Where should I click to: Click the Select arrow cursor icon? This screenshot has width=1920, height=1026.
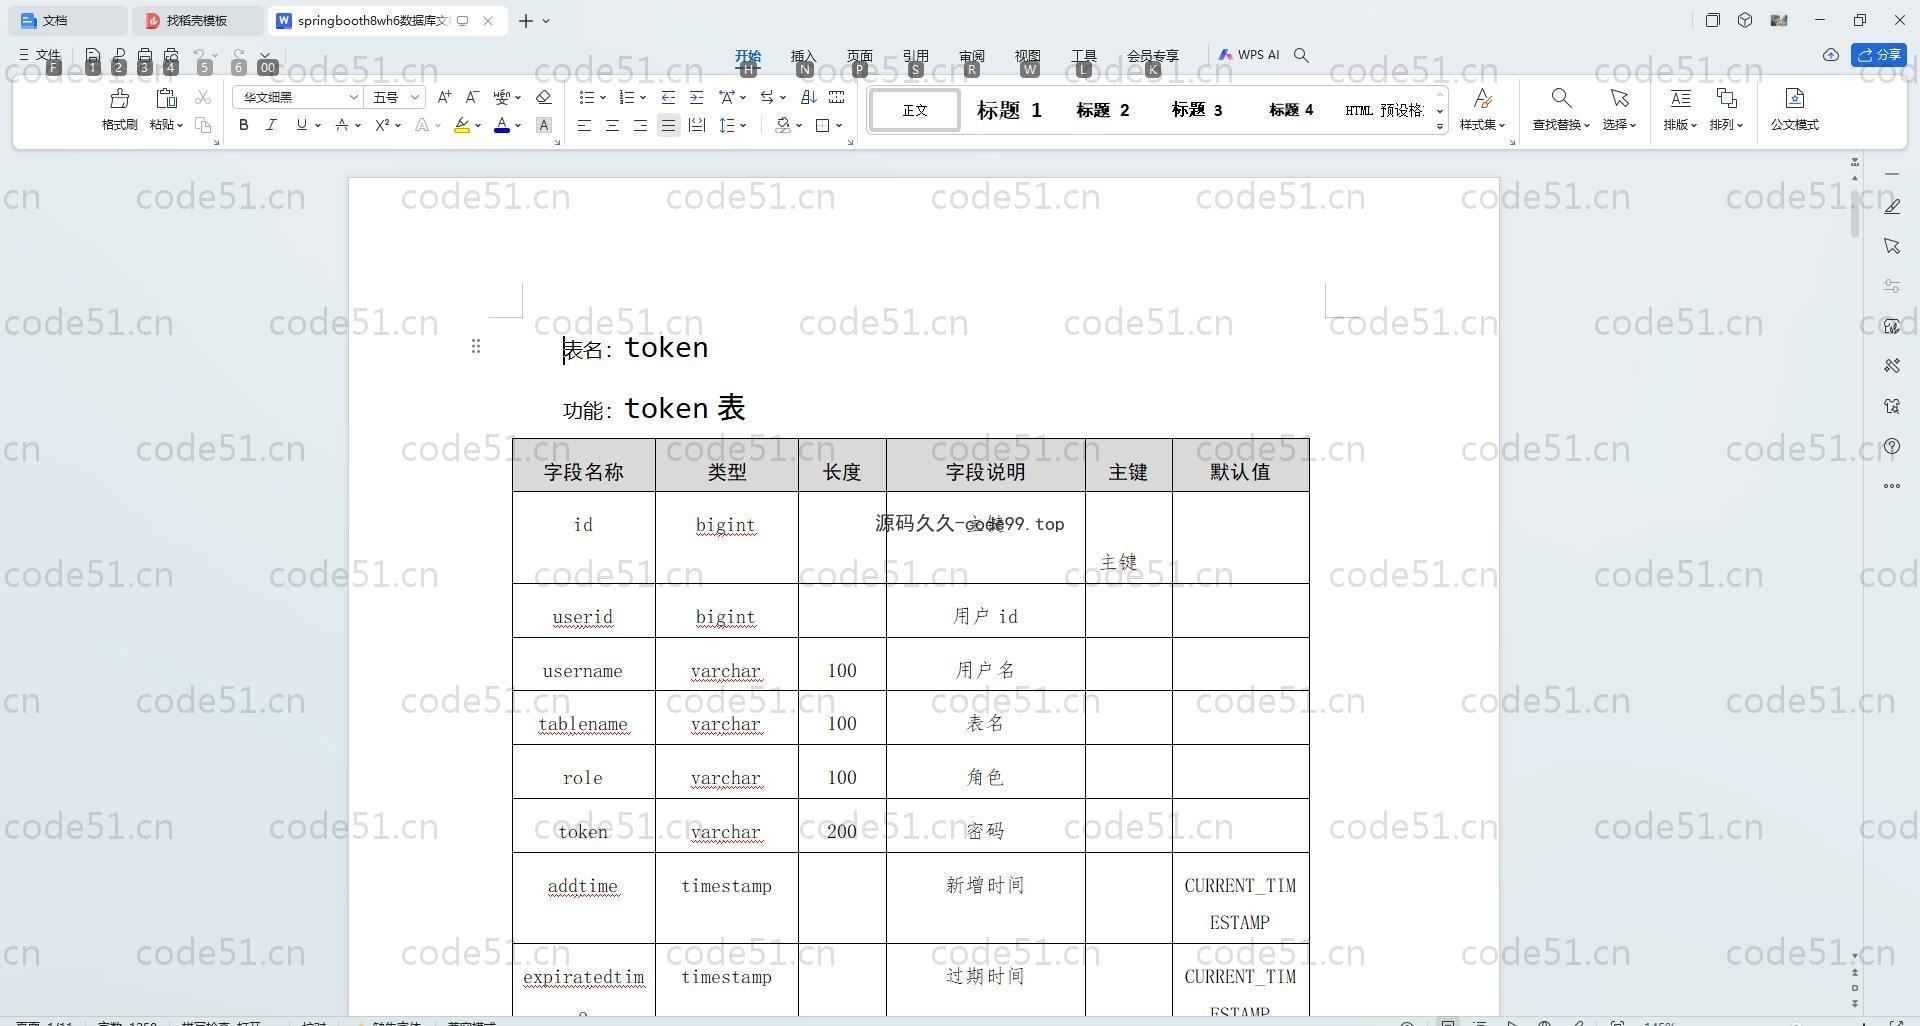tap(1618, 98)
